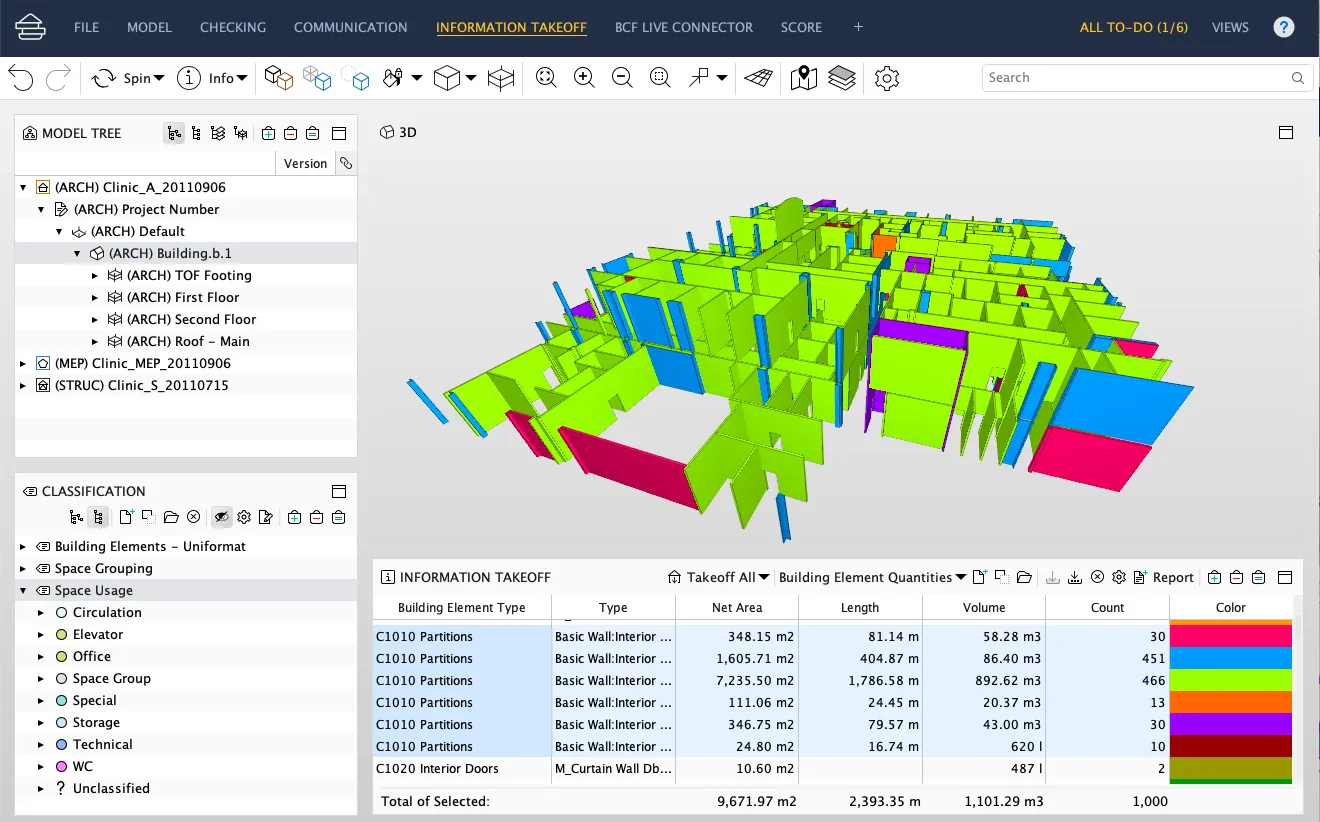Click the Information Takeoff settings gear
The image size is (1320, 822).
pos(1119,577)
